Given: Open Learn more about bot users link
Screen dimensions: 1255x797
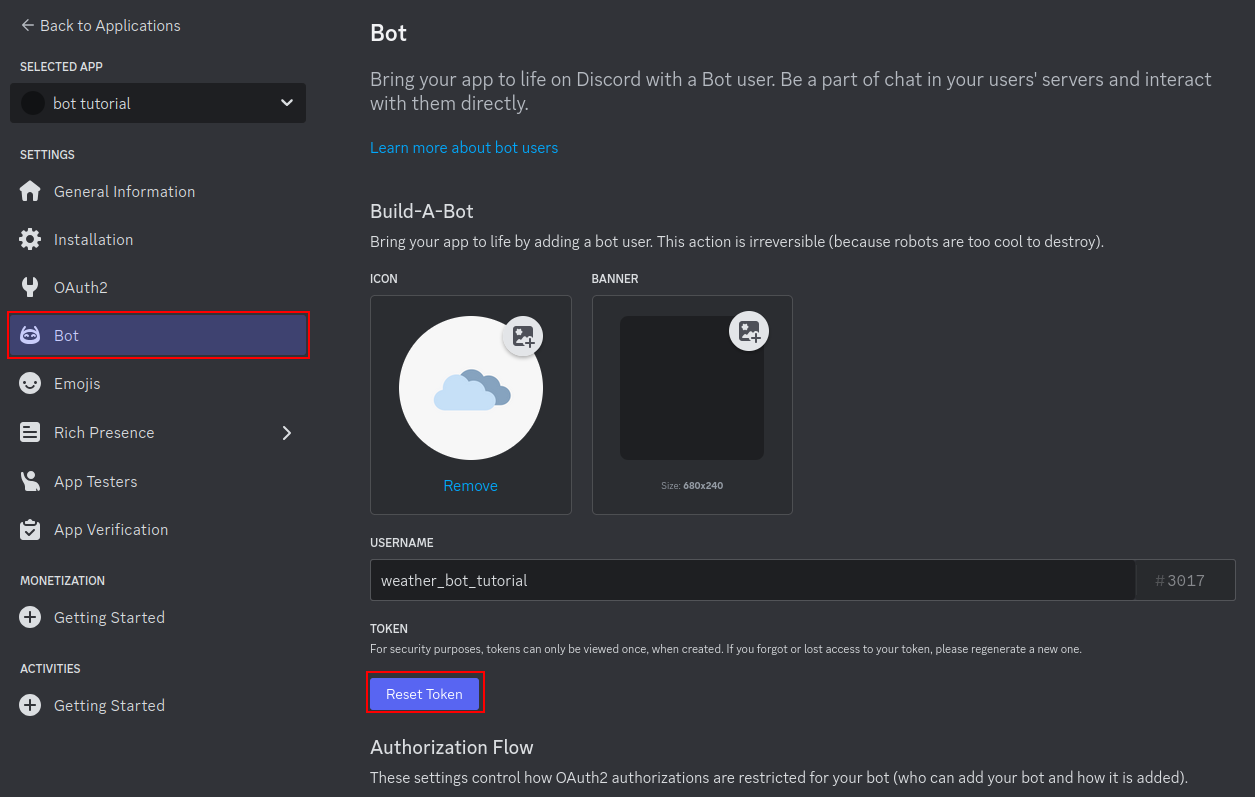Looking at the screenshot, I should [x=464, y=147].
